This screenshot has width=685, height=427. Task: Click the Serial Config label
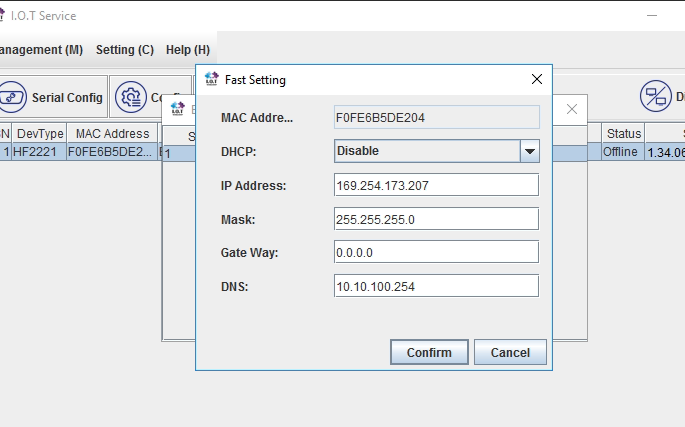(67, 97)
